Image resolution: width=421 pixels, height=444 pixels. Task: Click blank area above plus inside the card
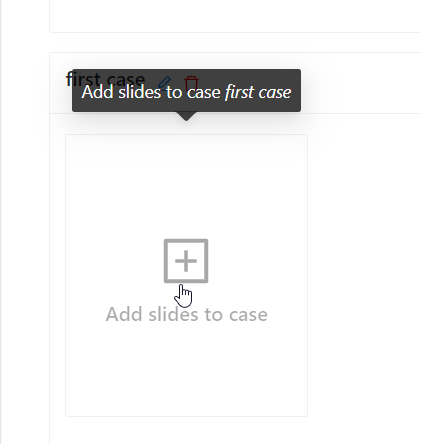186,187
